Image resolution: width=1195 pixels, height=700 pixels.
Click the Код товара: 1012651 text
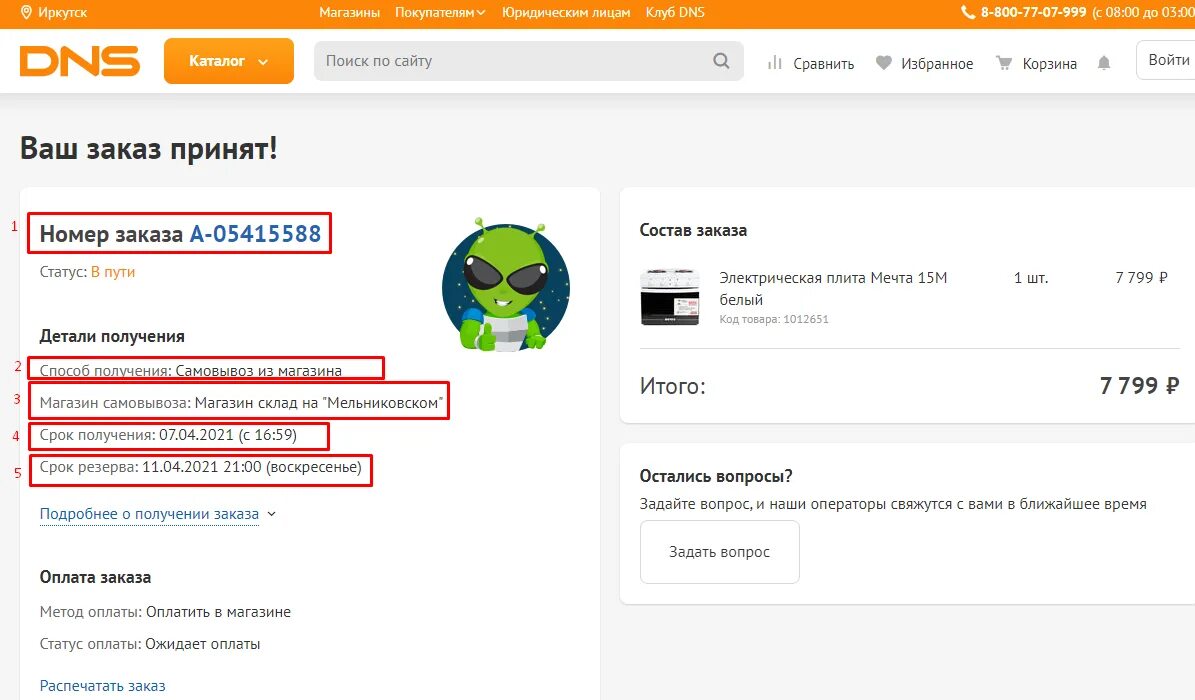tap(774, 319)
